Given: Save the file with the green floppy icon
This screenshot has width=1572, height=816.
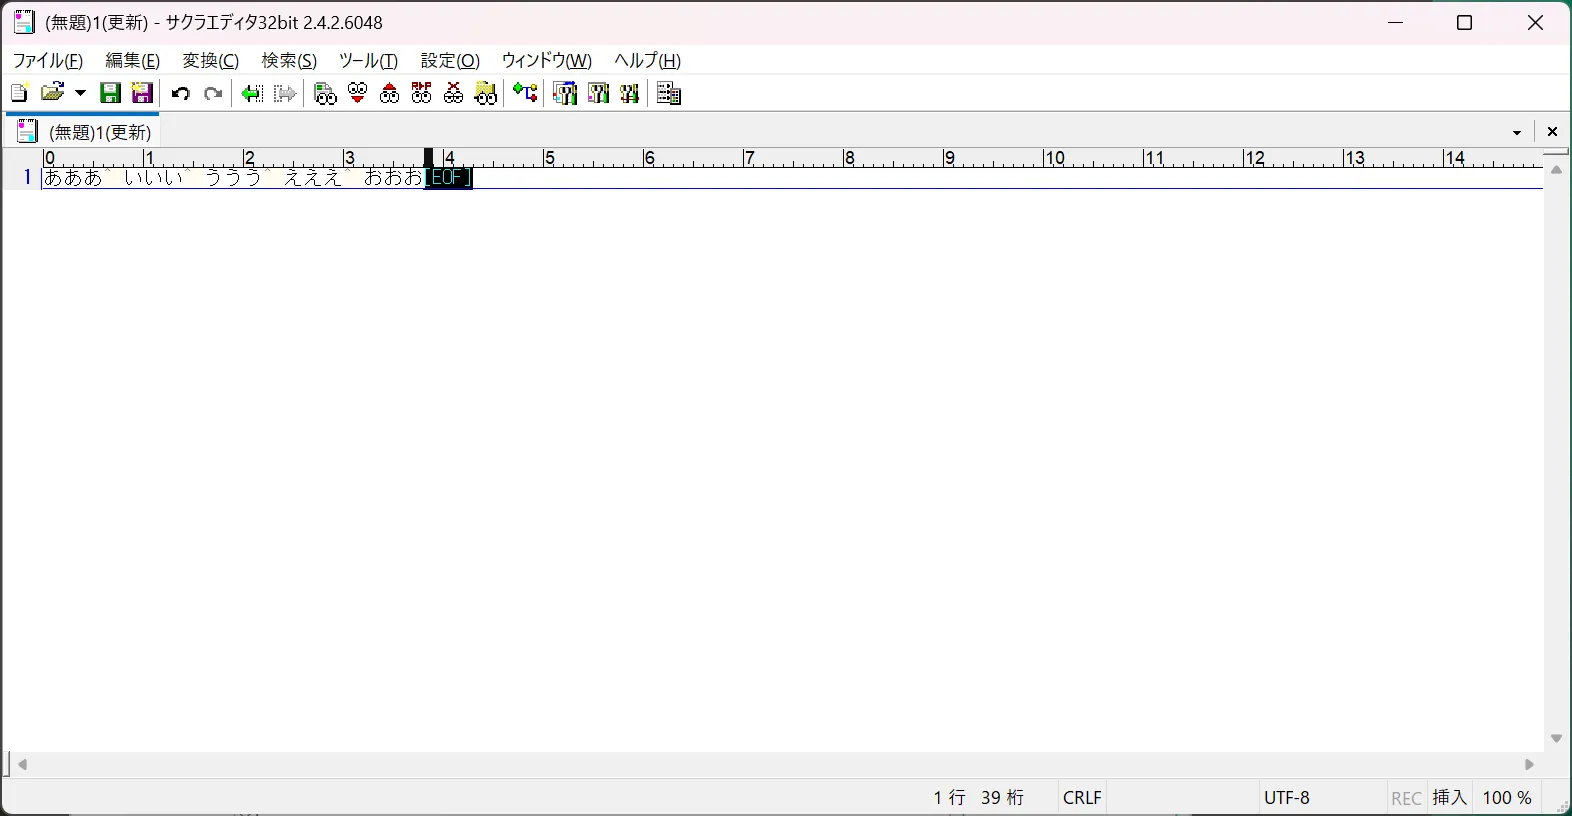Looking at the screenshot, I should pos(111,93).
